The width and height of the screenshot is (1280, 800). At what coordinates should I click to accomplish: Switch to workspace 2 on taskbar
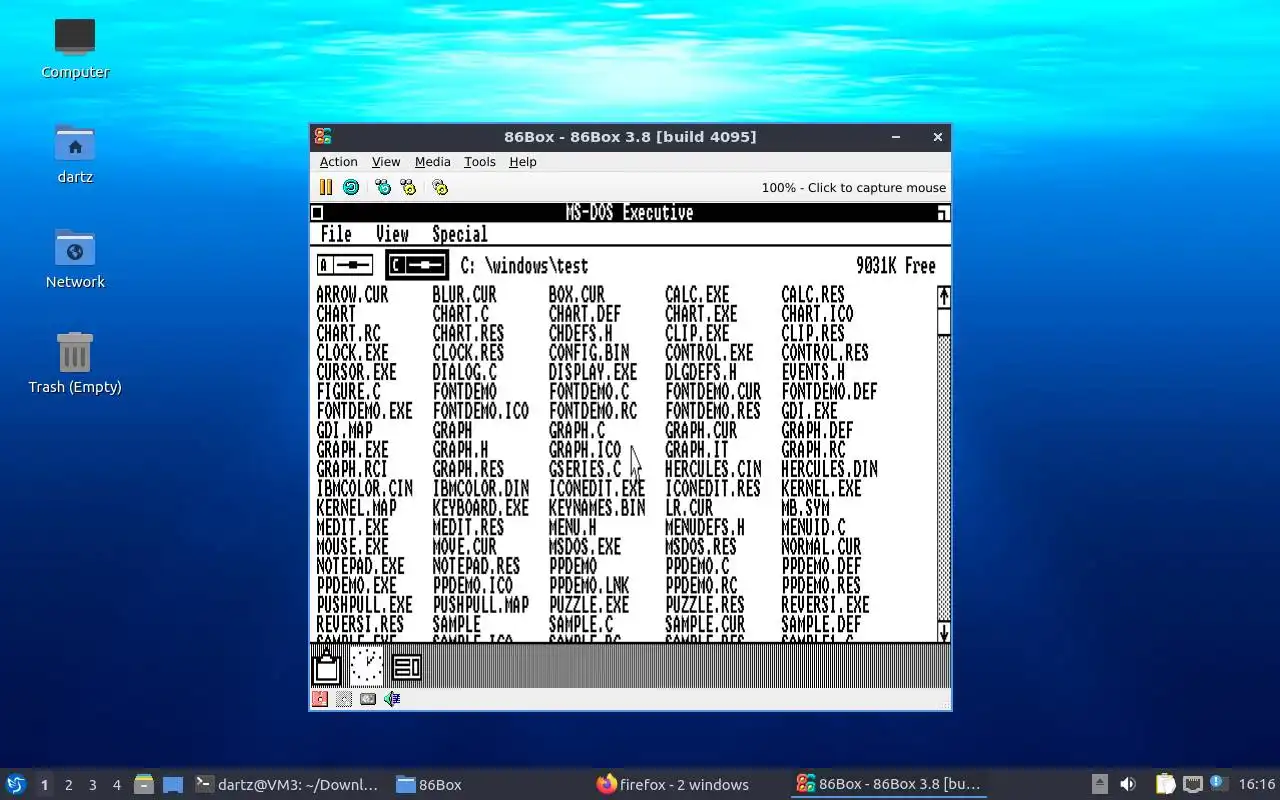(x=68, y=785)
